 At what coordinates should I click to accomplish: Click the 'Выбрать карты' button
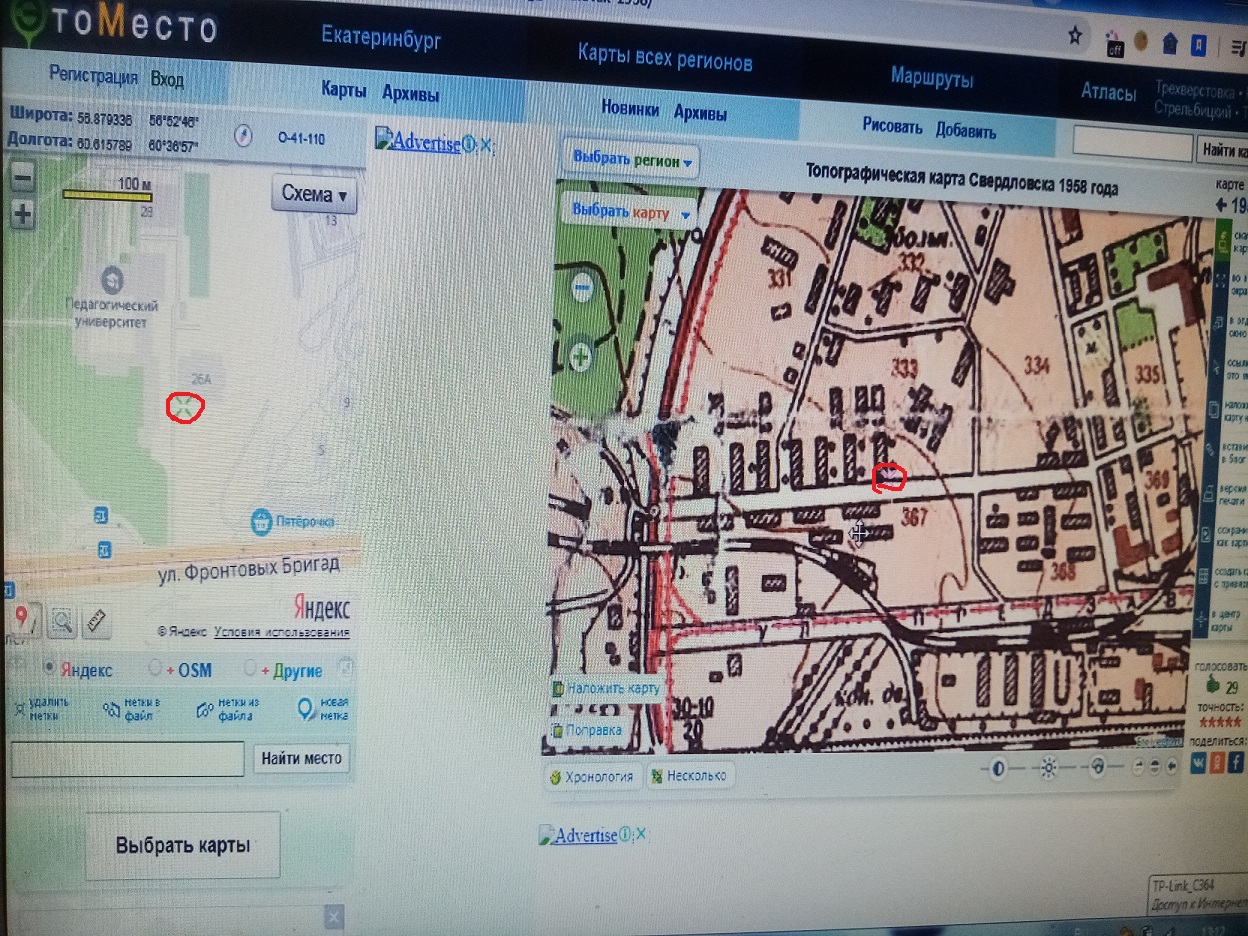click(182, 844)
